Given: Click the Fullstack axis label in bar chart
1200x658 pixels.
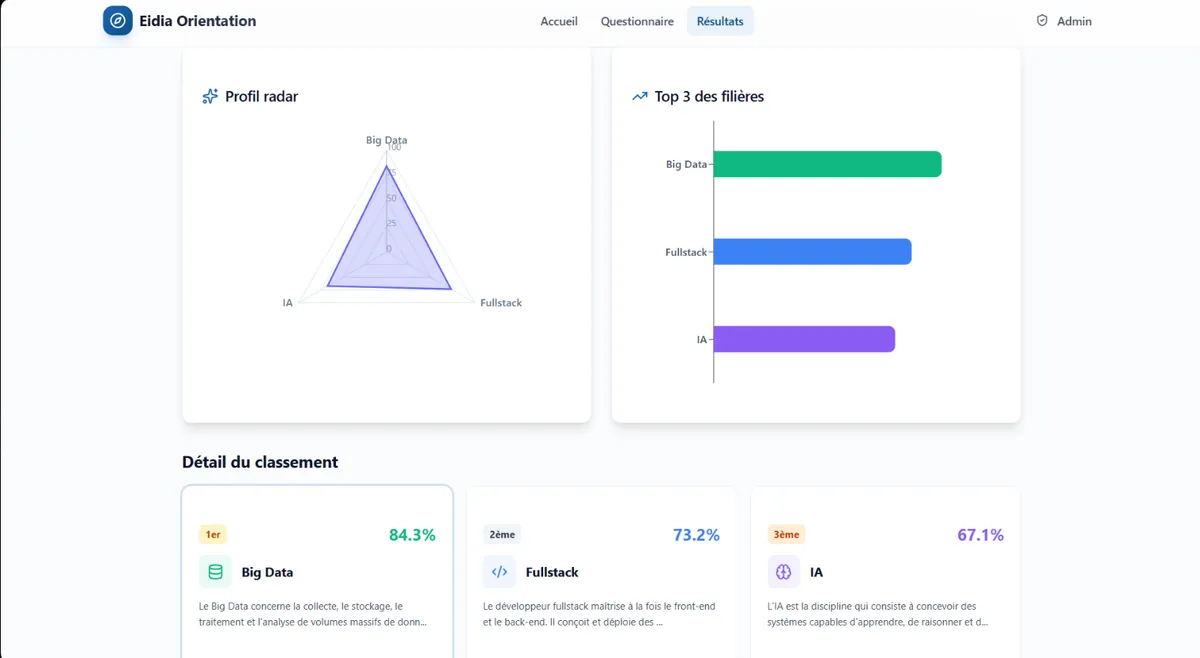Looking at the screenshot, I should point(686,253).
